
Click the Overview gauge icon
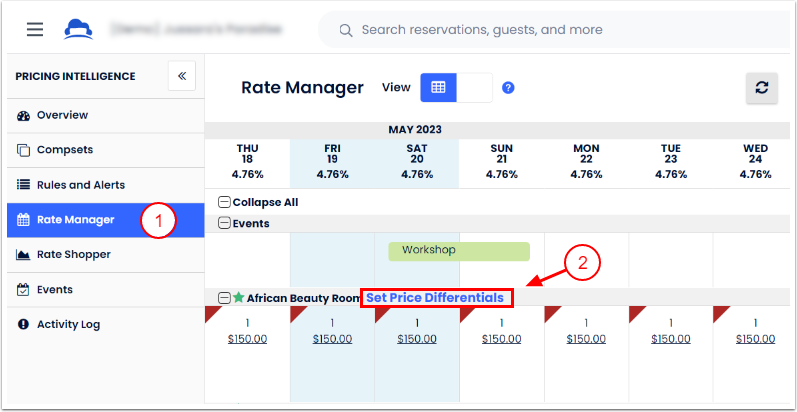[23, 116]
